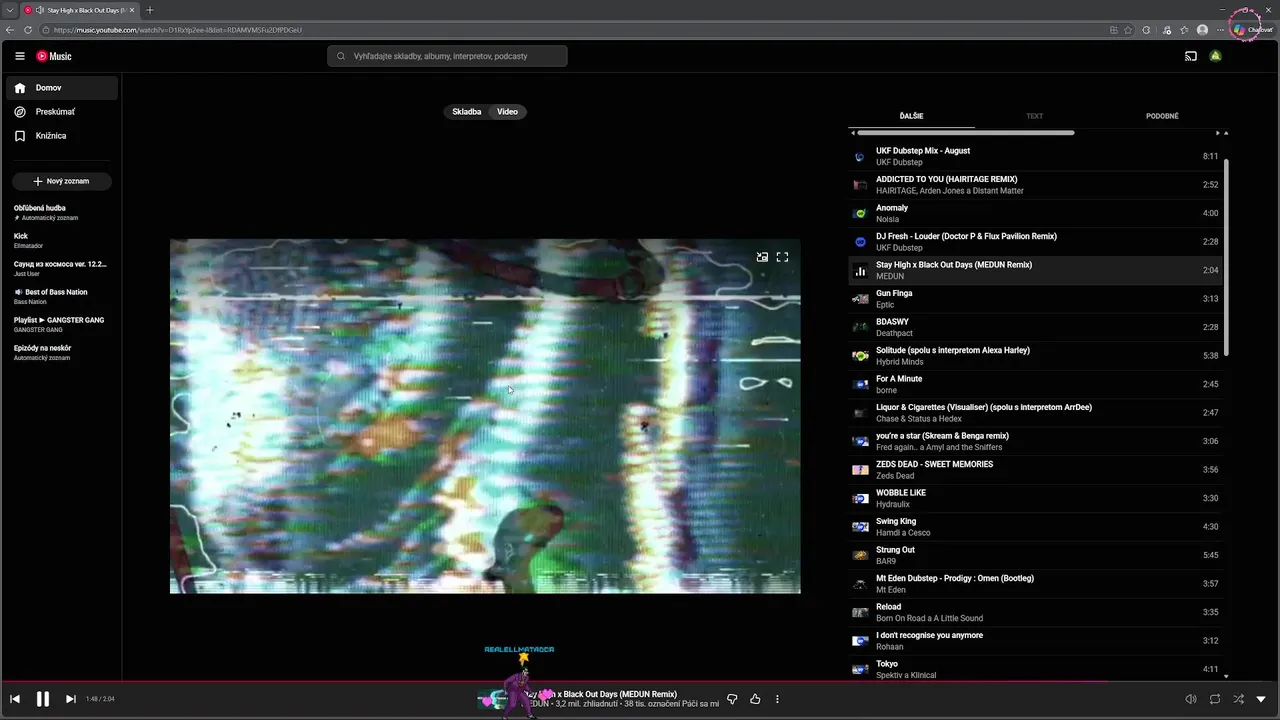This screenshot has height=720, width=1280.
Task: Create a playlist with Nový zoznam
Action: pos(61,181)
